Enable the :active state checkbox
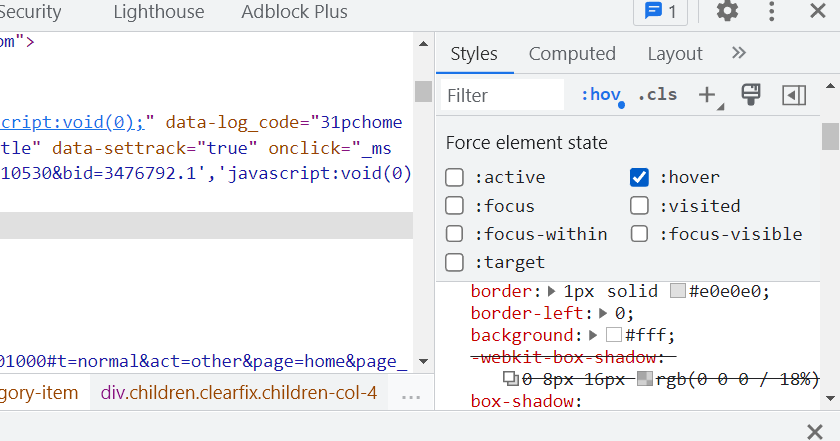Screen dimensions: 840x441 click(455, 178)
